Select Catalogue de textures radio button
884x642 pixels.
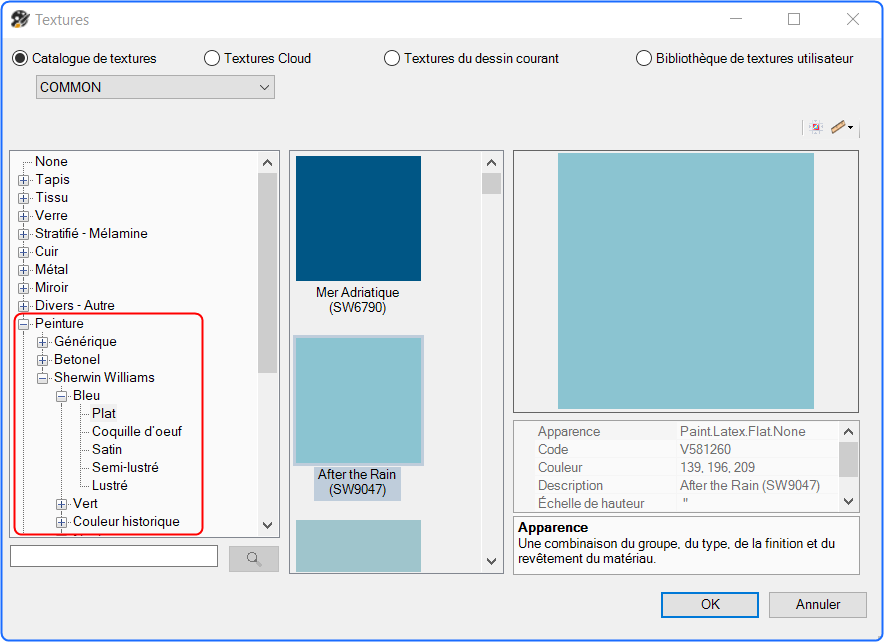pos(20,58)
